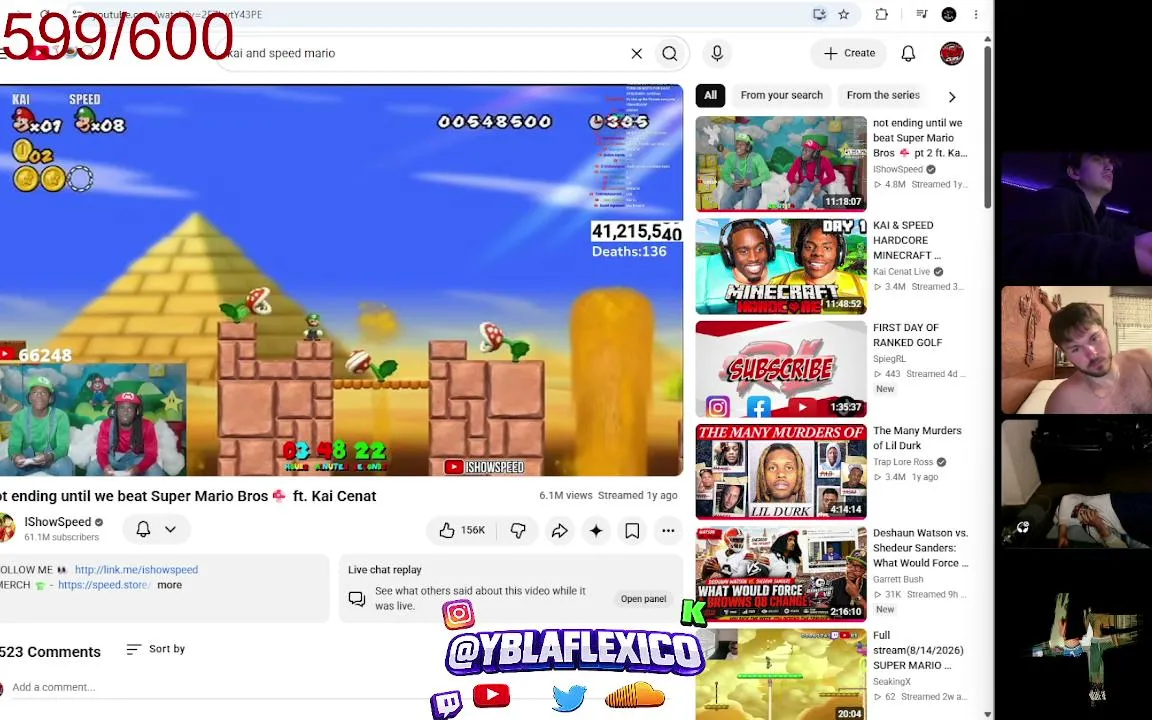Click the '523 Comments' count text

tap(50, 652)
